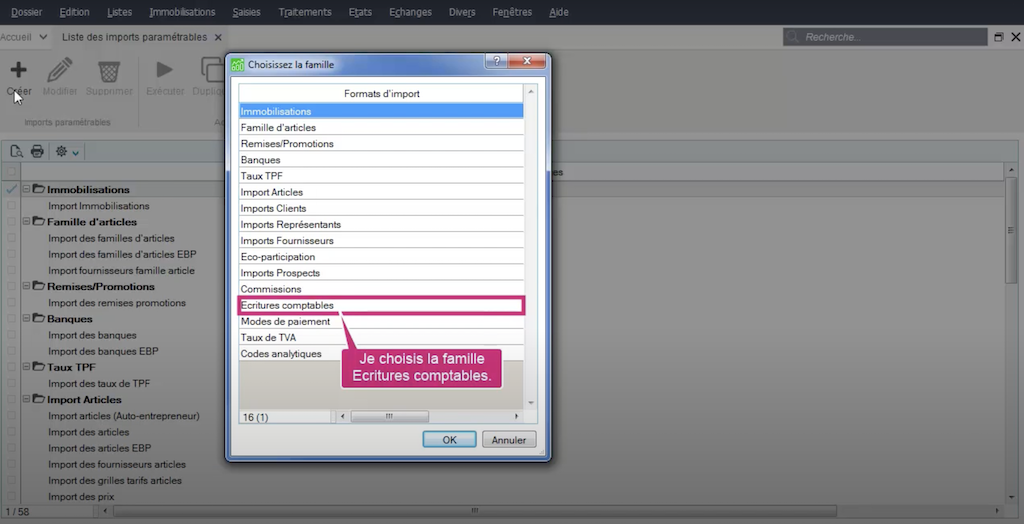The height and width of the screenshot is (524, 1024).
Task: Select Imports Clients in the formats list
Action: coord(381,208)
